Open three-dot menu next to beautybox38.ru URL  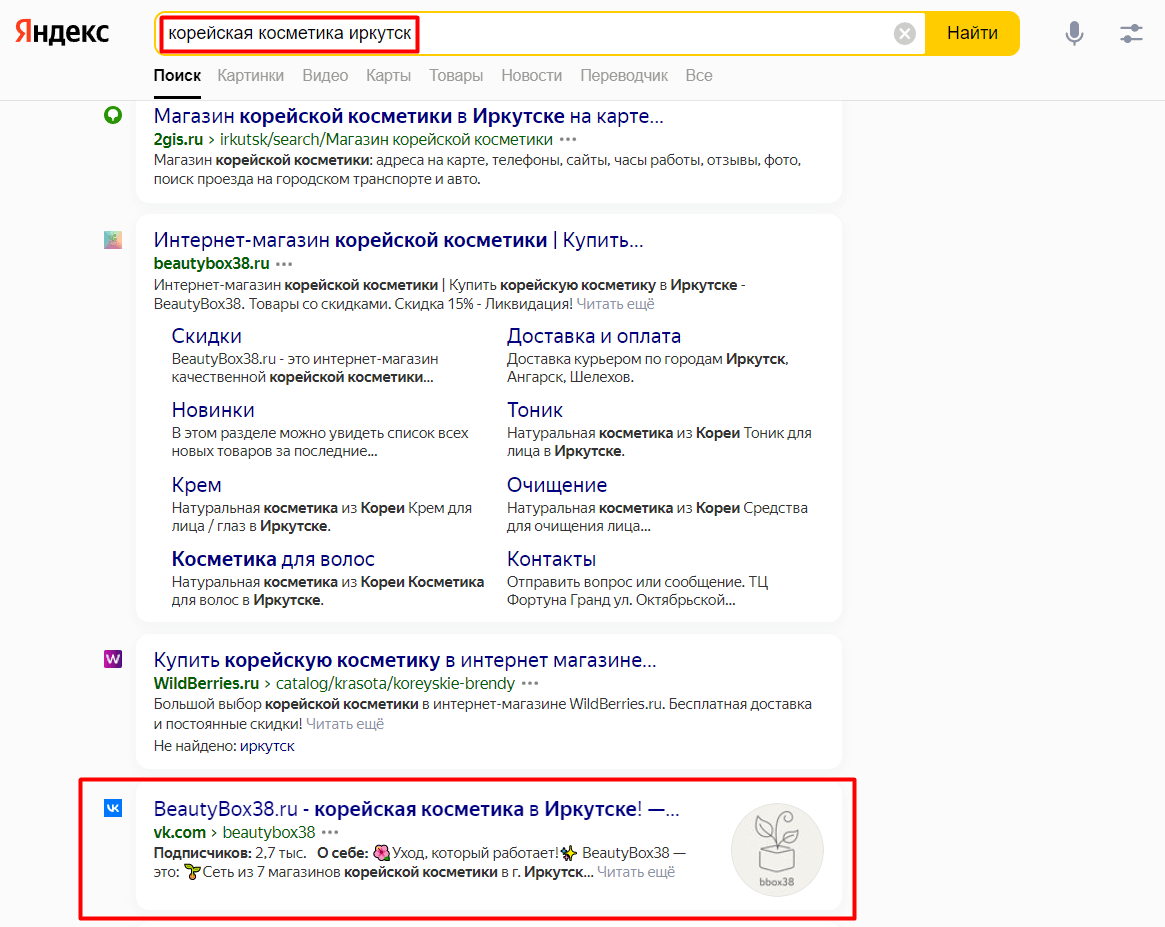tap(284, 264)
